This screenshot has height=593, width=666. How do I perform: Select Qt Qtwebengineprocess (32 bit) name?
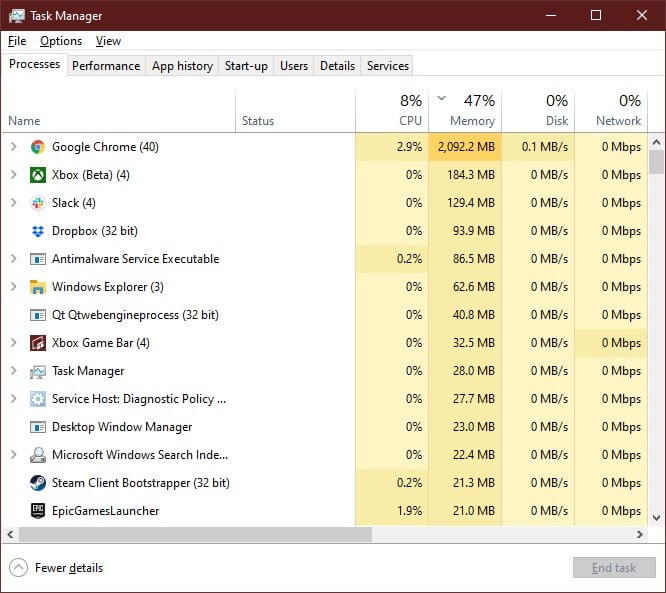point(135,315)
